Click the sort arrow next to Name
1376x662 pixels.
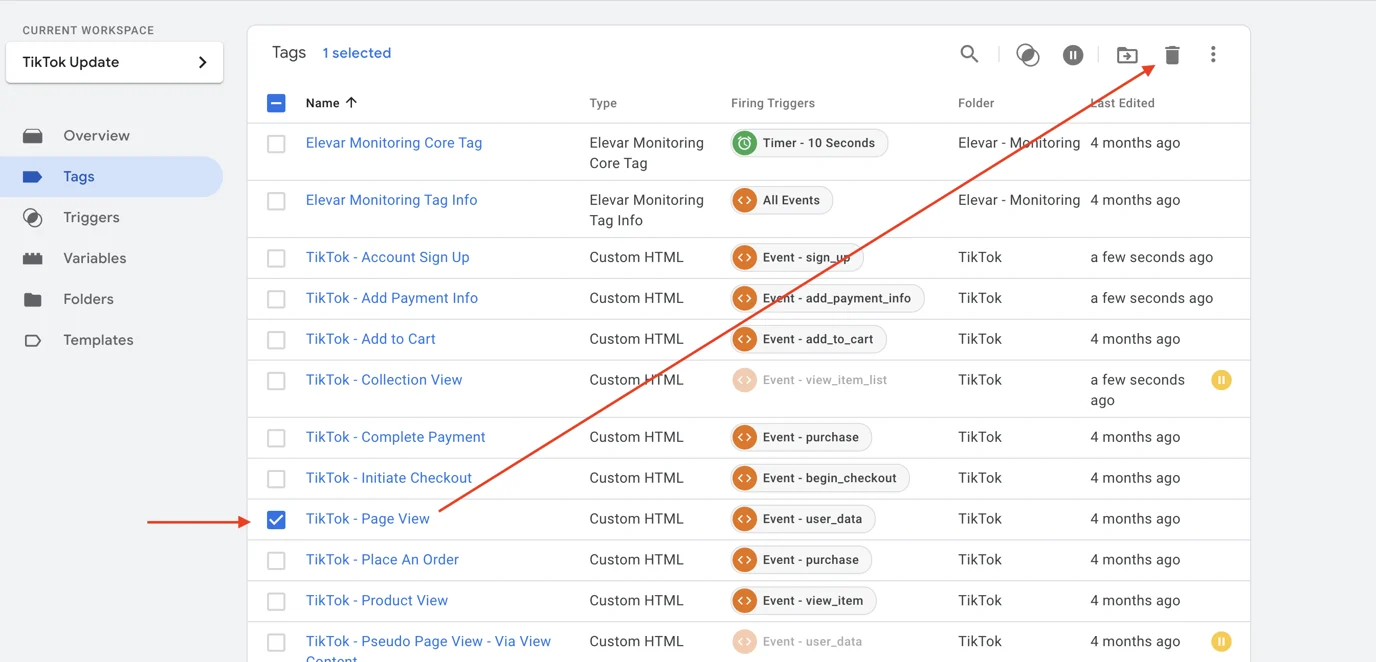(351, 103)
